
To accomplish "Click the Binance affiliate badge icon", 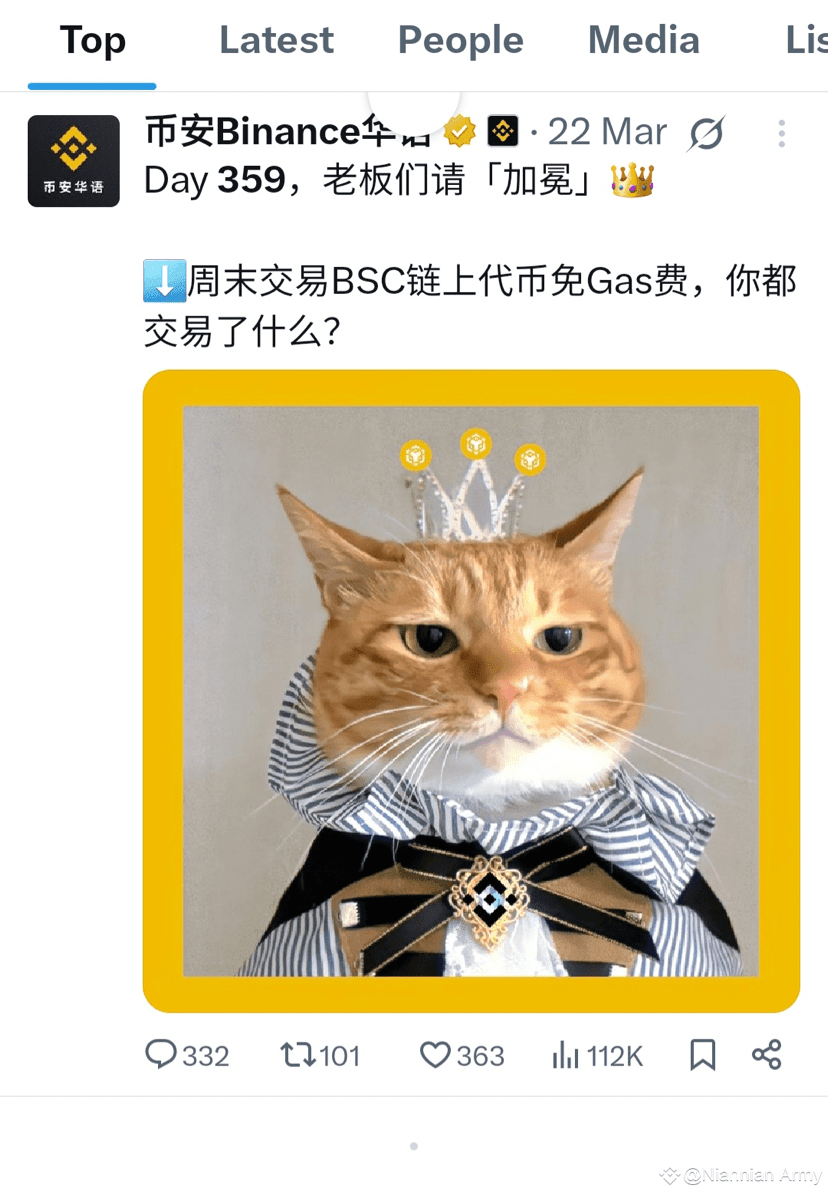I will click(503, 132).
